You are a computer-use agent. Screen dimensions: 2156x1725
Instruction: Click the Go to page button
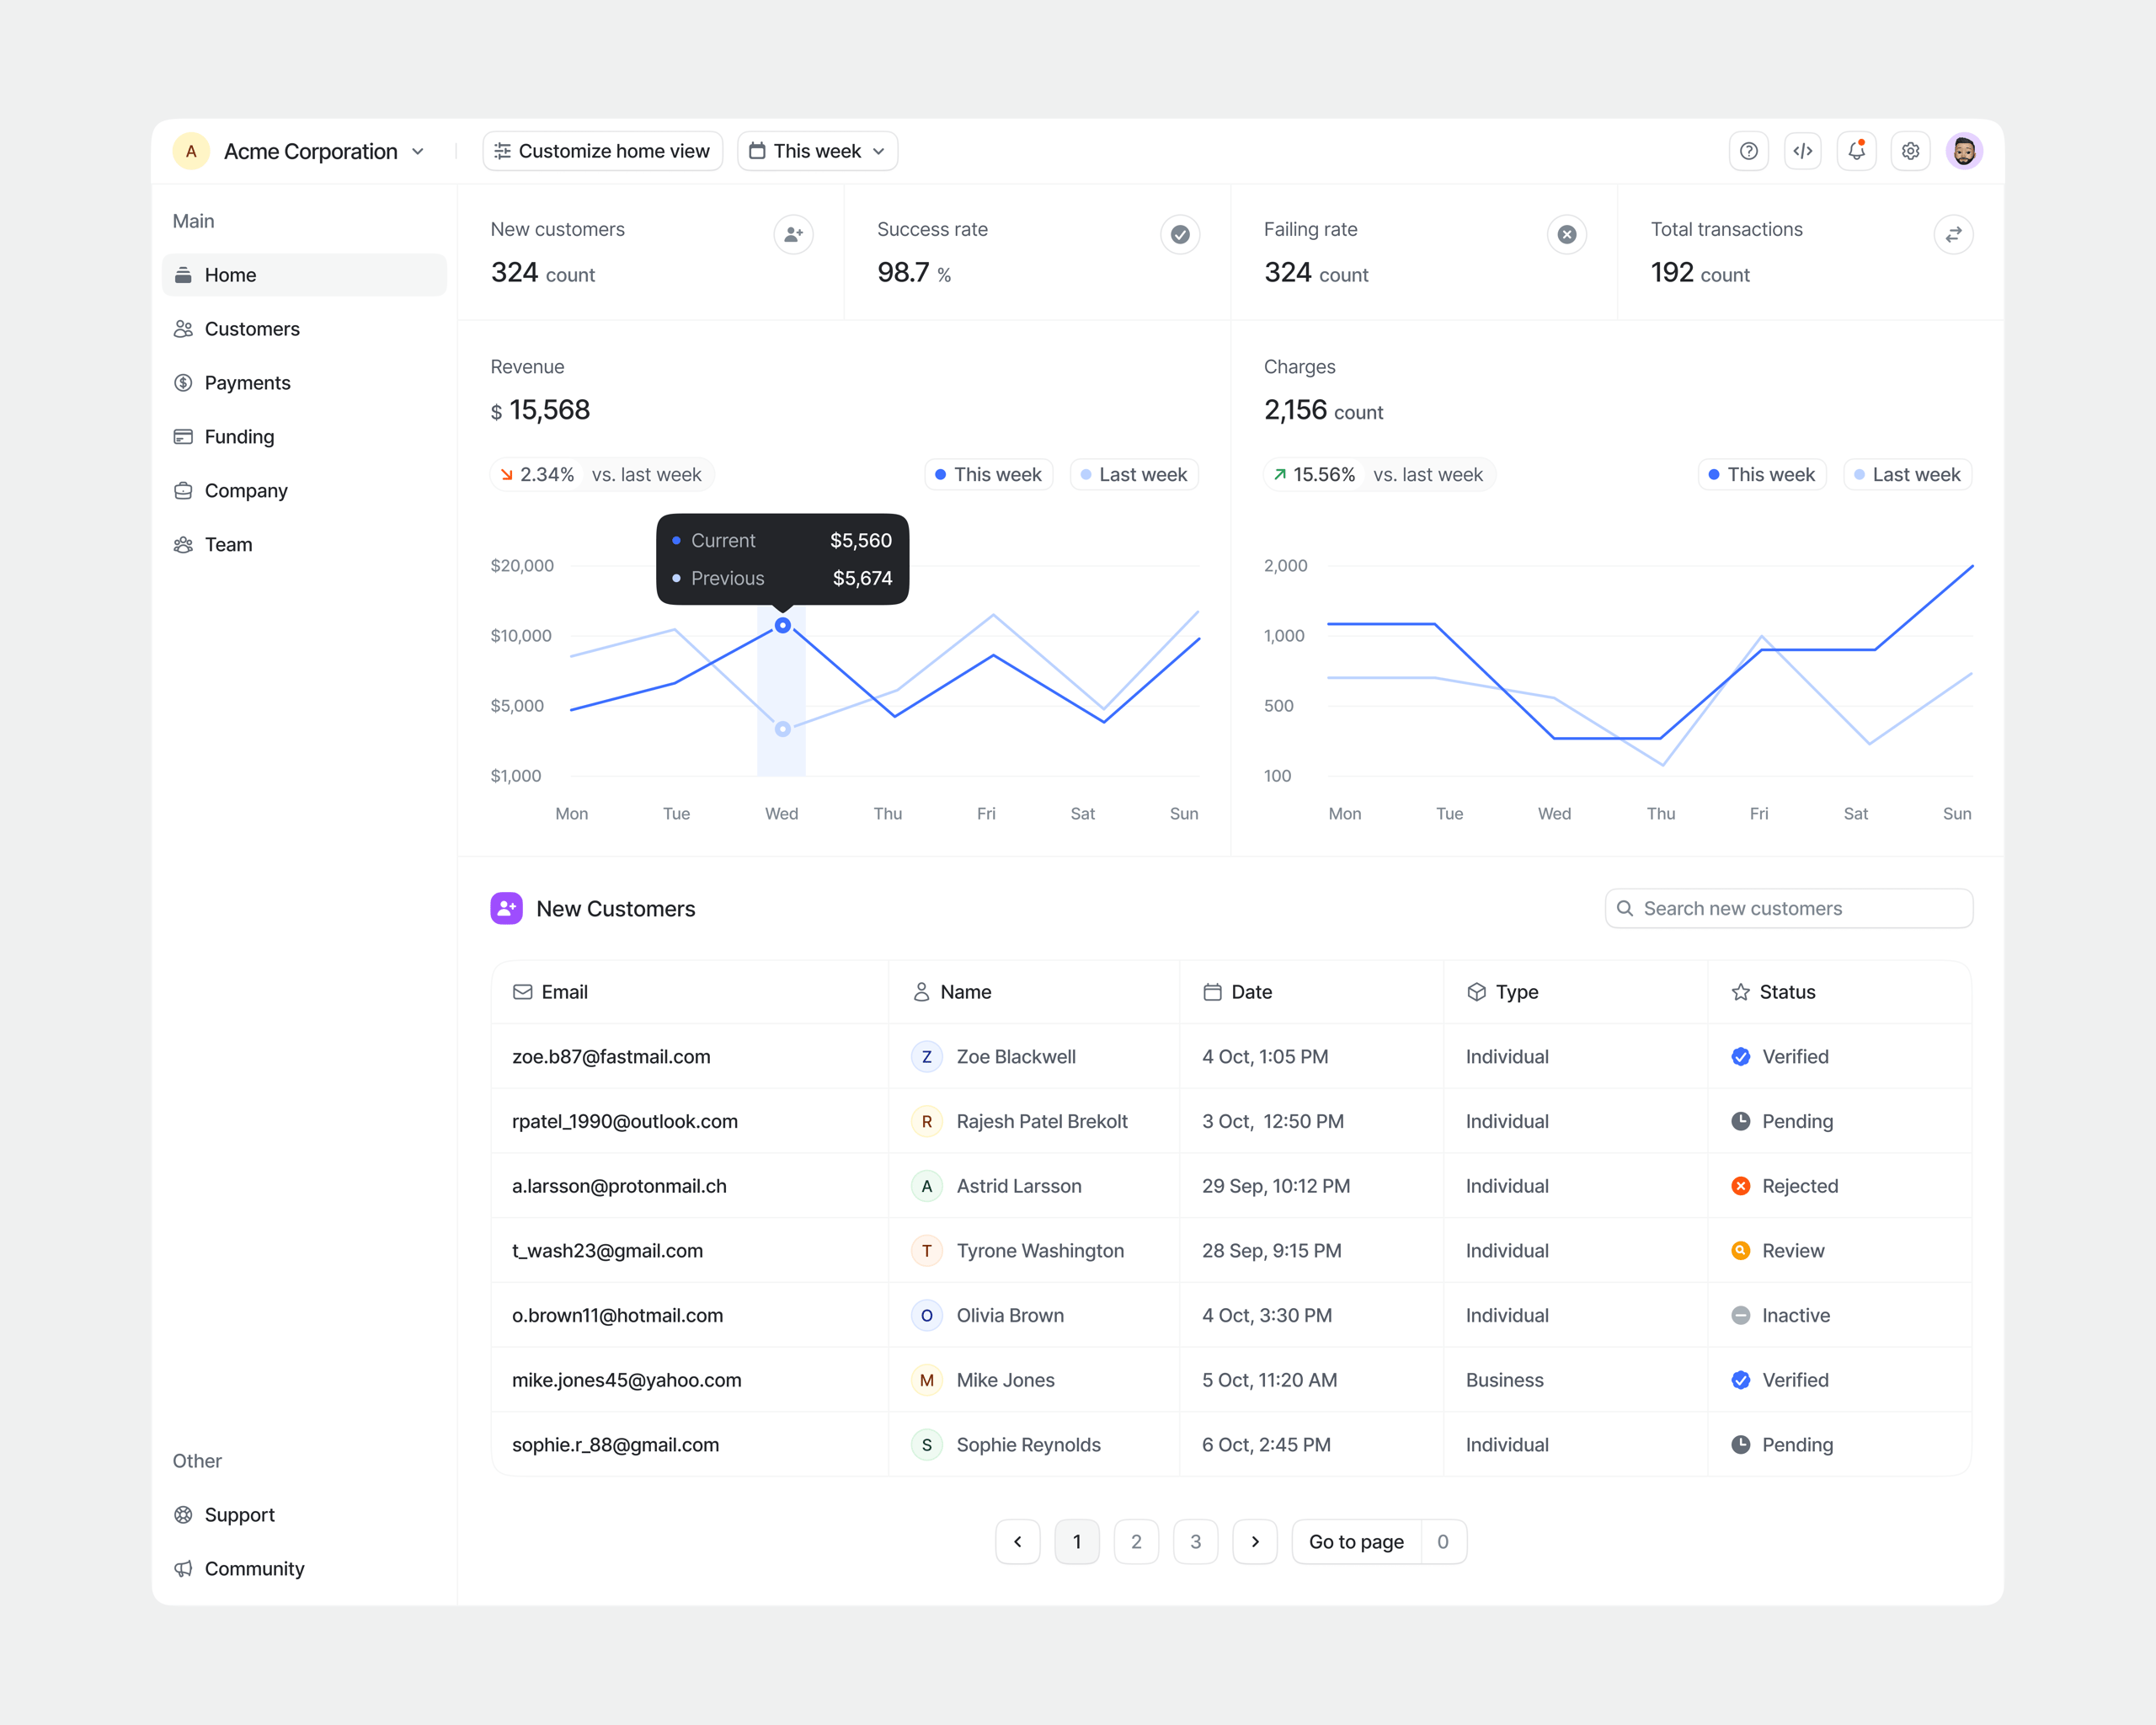coord(1356,1541)
